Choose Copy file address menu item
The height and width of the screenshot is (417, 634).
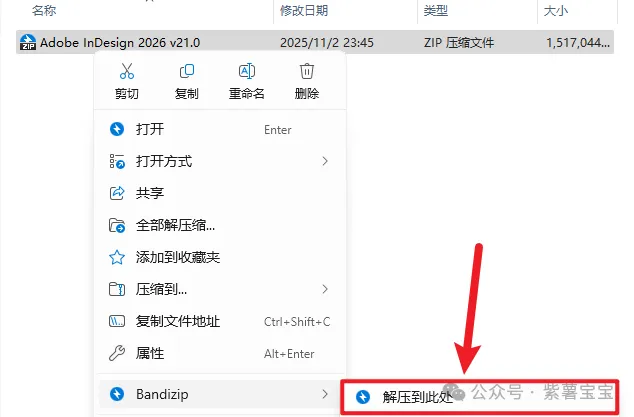(x=220, y=322)
